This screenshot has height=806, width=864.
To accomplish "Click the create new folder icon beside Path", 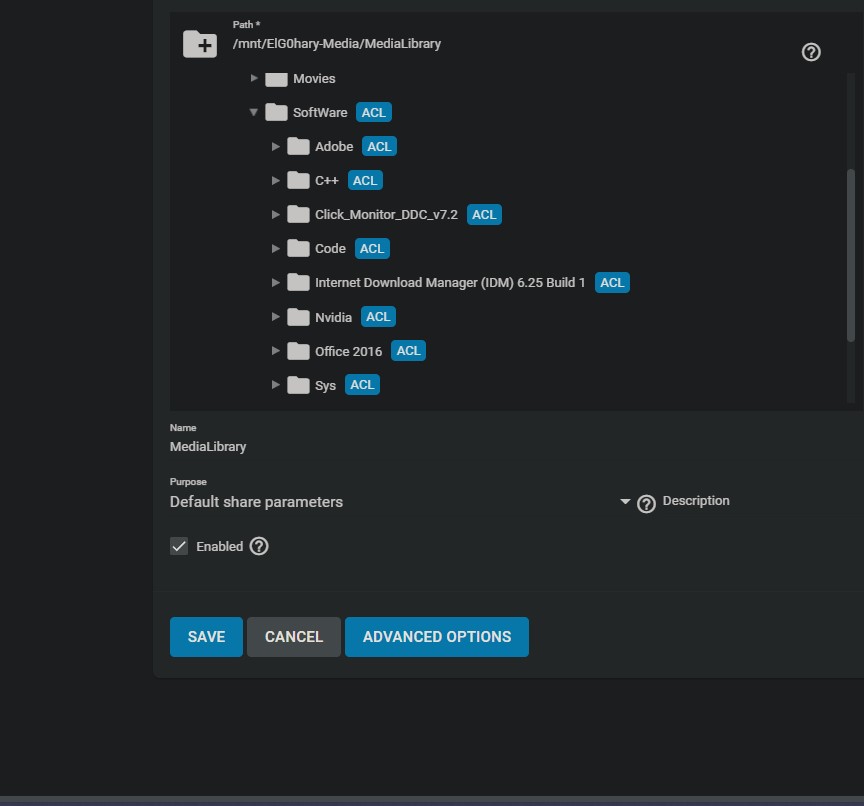I will (x=199, y=44).
